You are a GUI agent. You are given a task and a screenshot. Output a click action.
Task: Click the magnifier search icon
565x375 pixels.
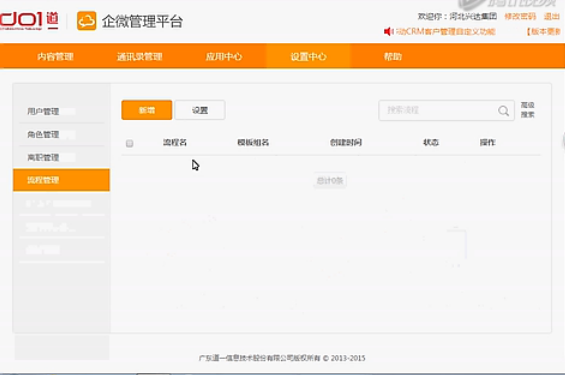click(x=503, y=111)
